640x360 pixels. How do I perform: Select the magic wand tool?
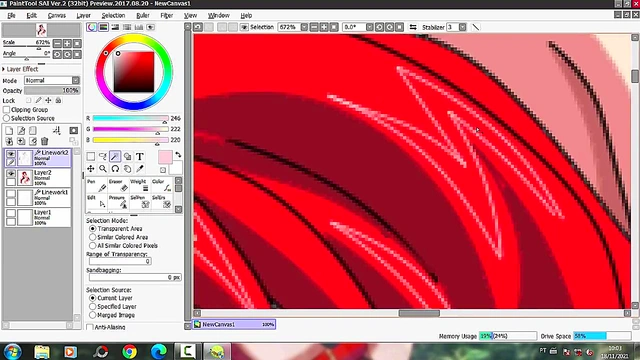coord(115,156)
